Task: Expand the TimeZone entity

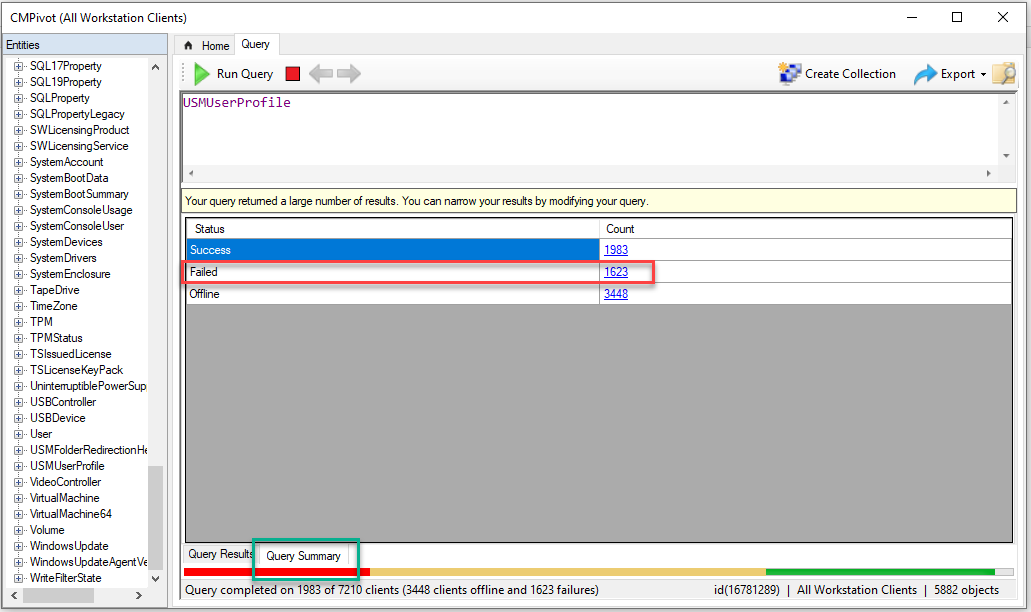Action: (18, 306)
